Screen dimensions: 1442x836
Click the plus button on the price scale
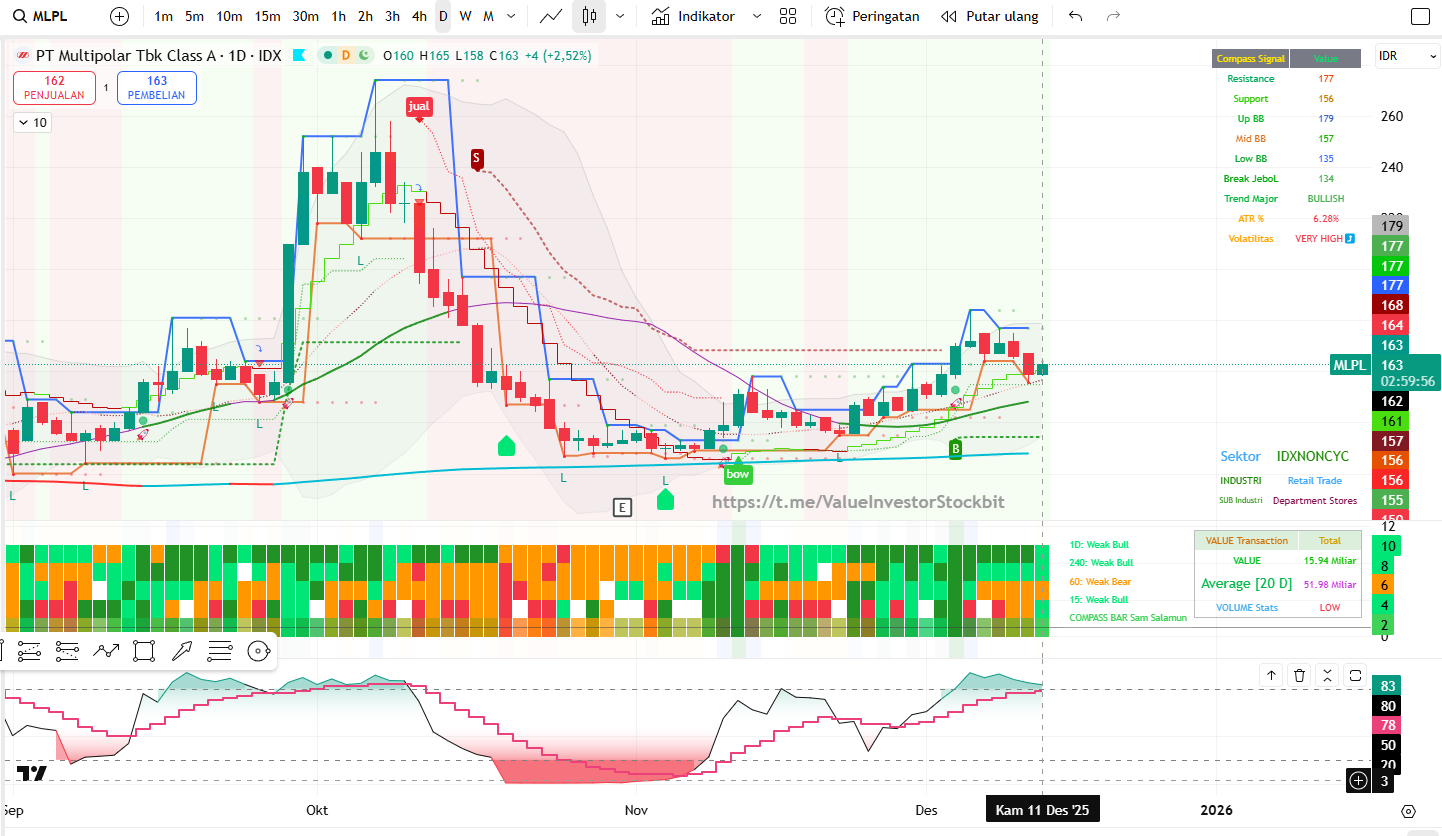point(1358,781)
